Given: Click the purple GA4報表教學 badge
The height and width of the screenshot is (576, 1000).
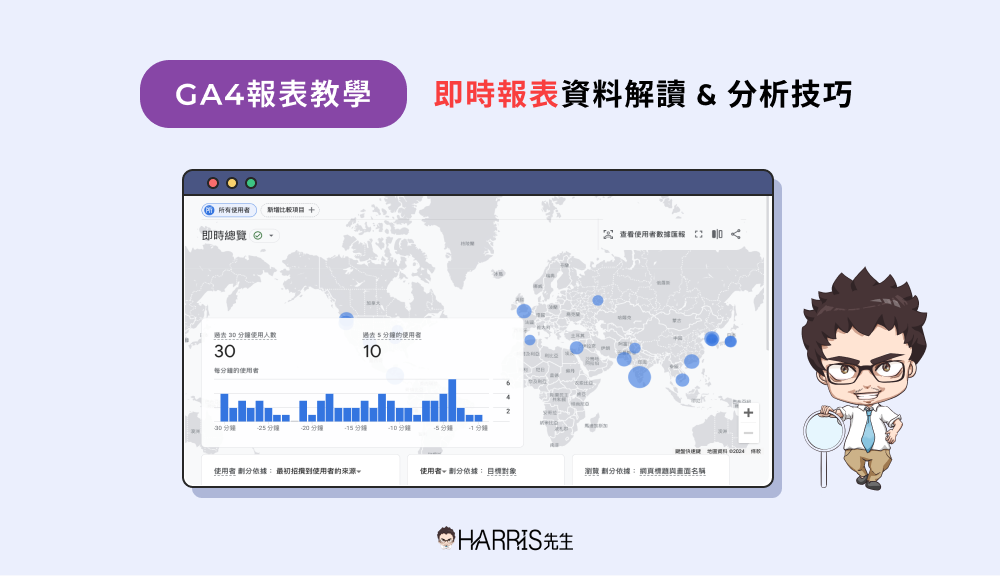Looking at the screenshot, I should tap(273, 94).
